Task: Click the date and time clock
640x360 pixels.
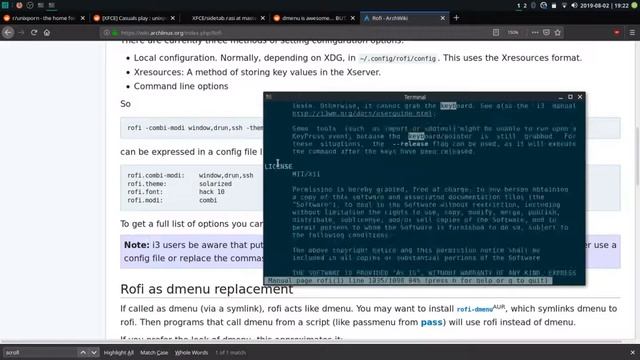Action: (x=604, y=6)
